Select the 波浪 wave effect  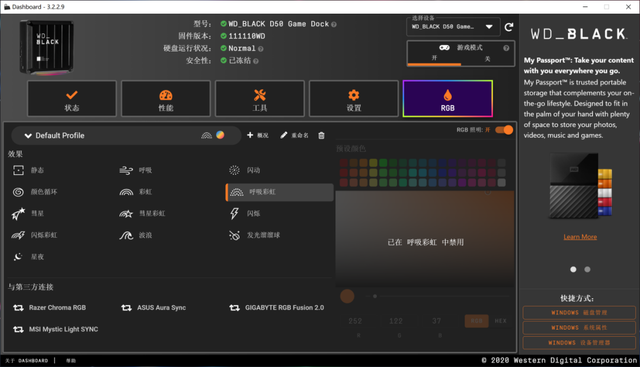(x=136, y=235)
